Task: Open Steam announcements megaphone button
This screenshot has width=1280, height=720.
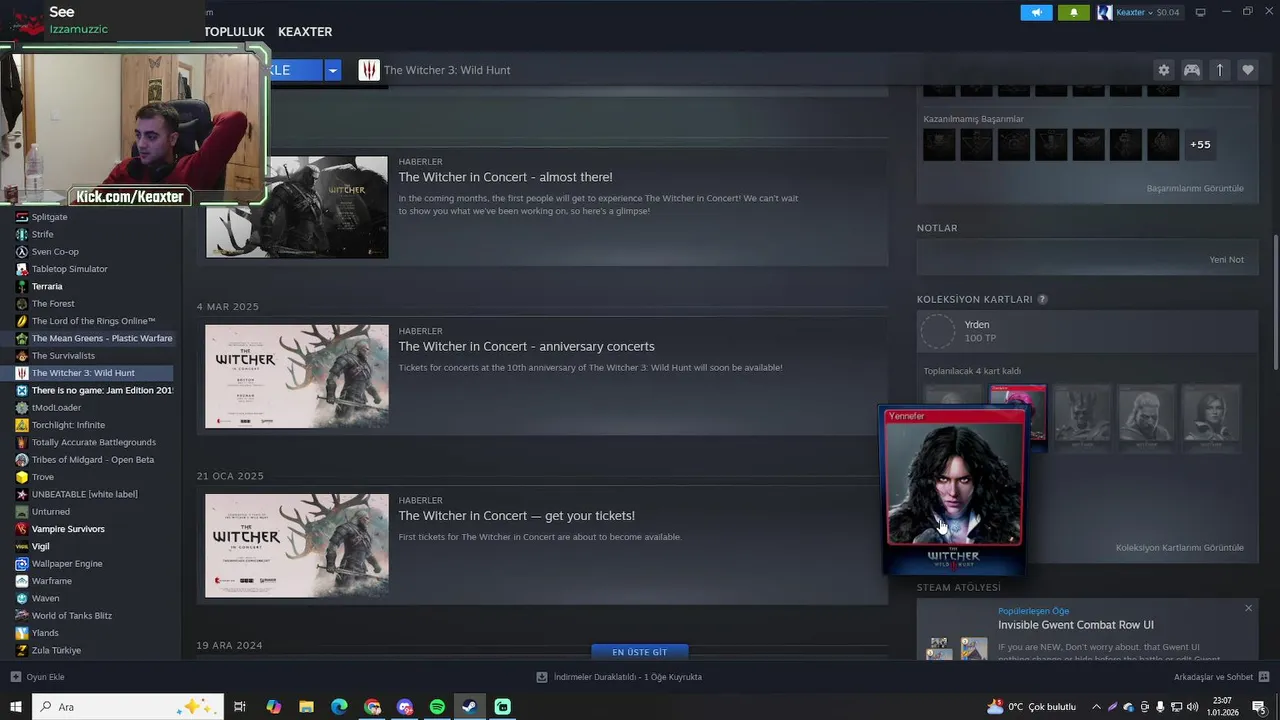Action: click(x=1036, y=12)
